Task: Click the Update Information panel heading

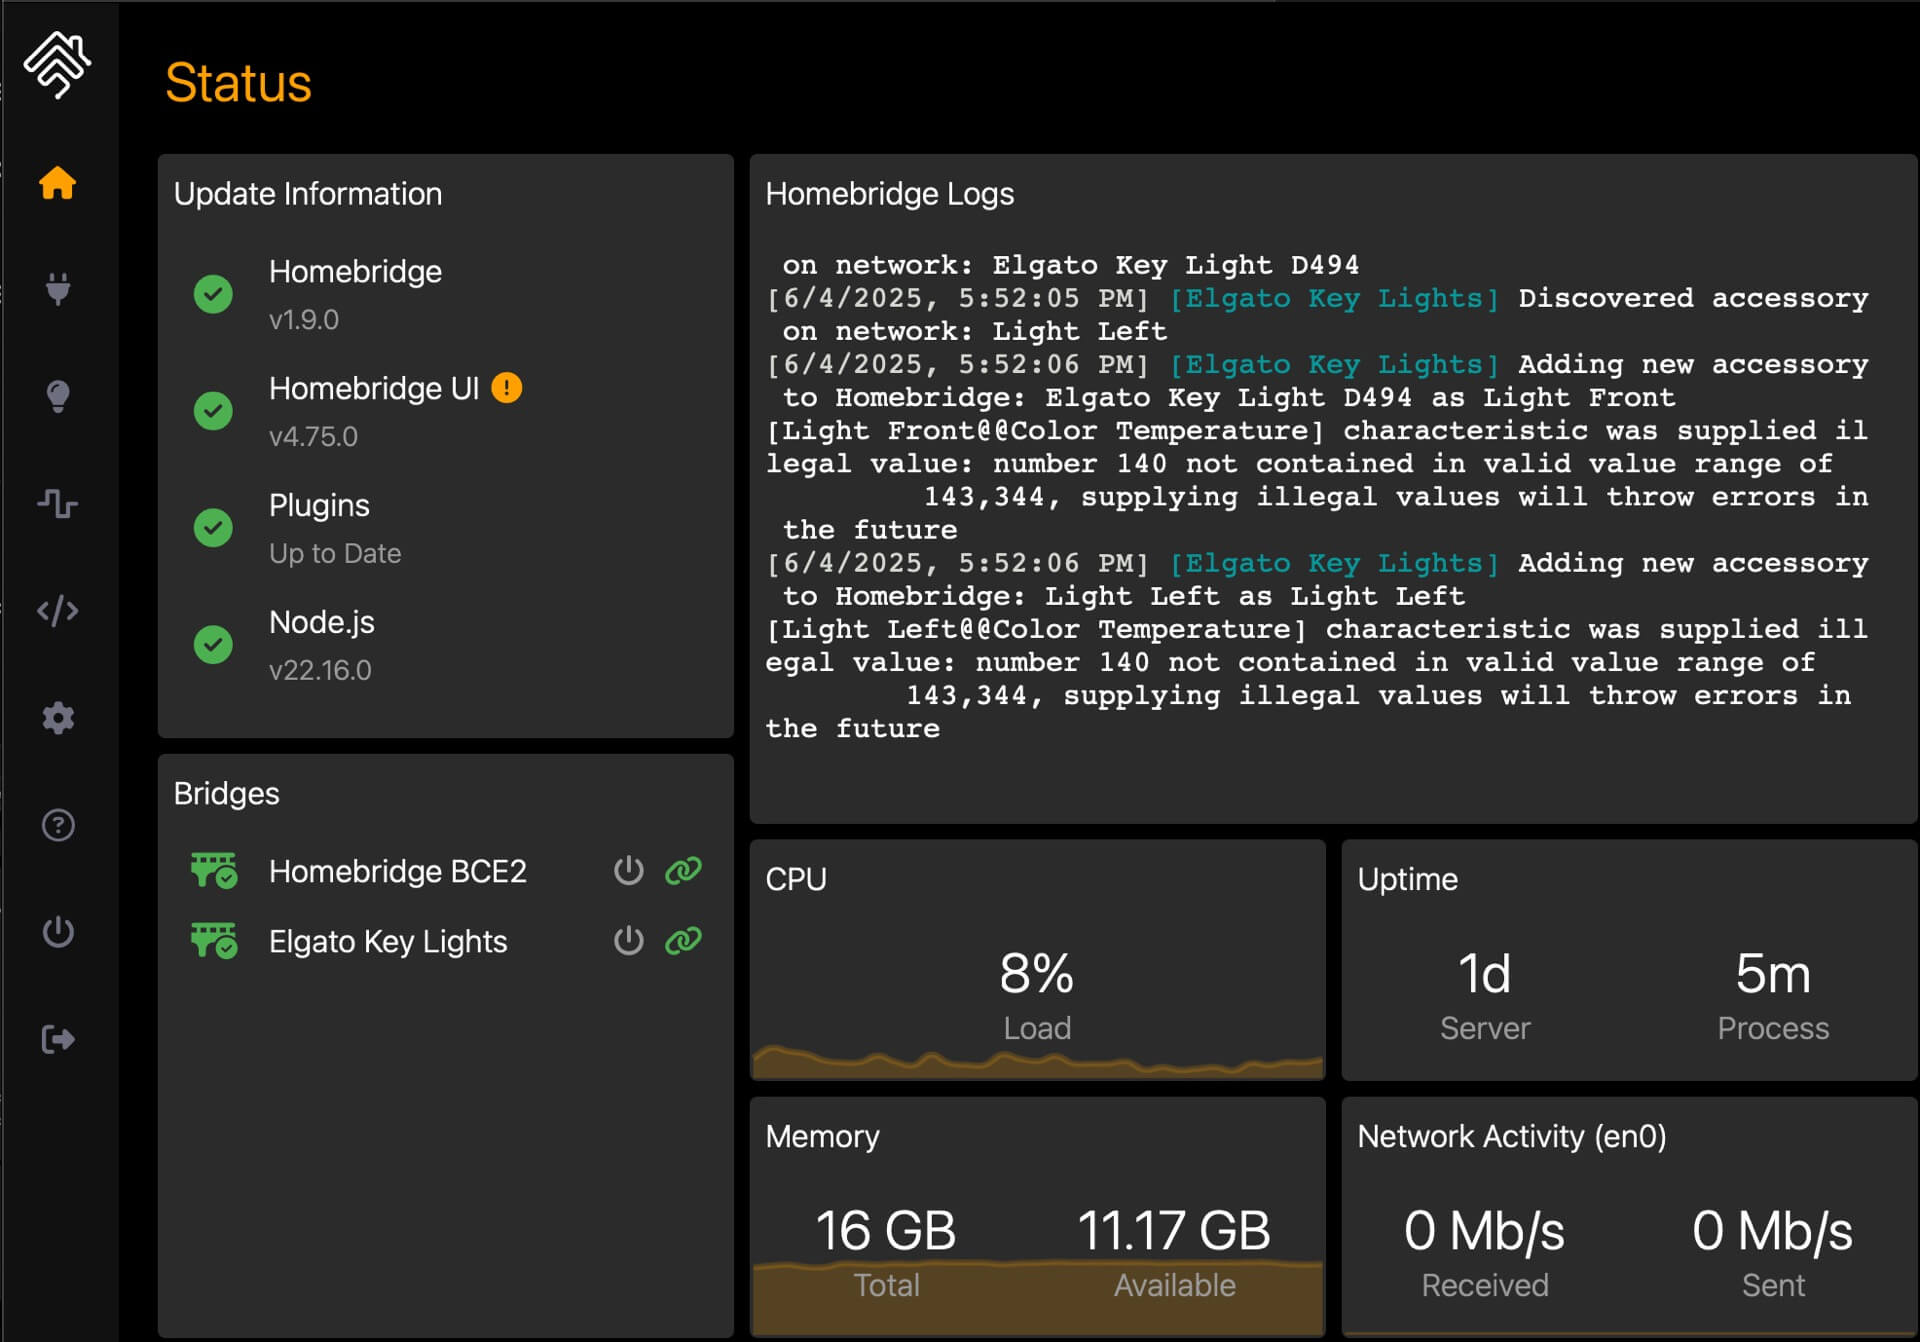Action: click(x=308, y=194)
